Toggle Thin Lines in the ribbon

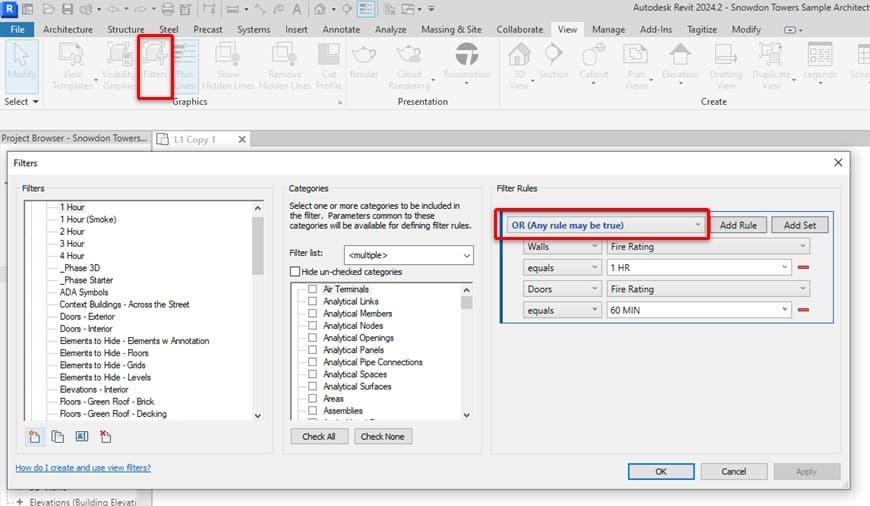point(184,67)
